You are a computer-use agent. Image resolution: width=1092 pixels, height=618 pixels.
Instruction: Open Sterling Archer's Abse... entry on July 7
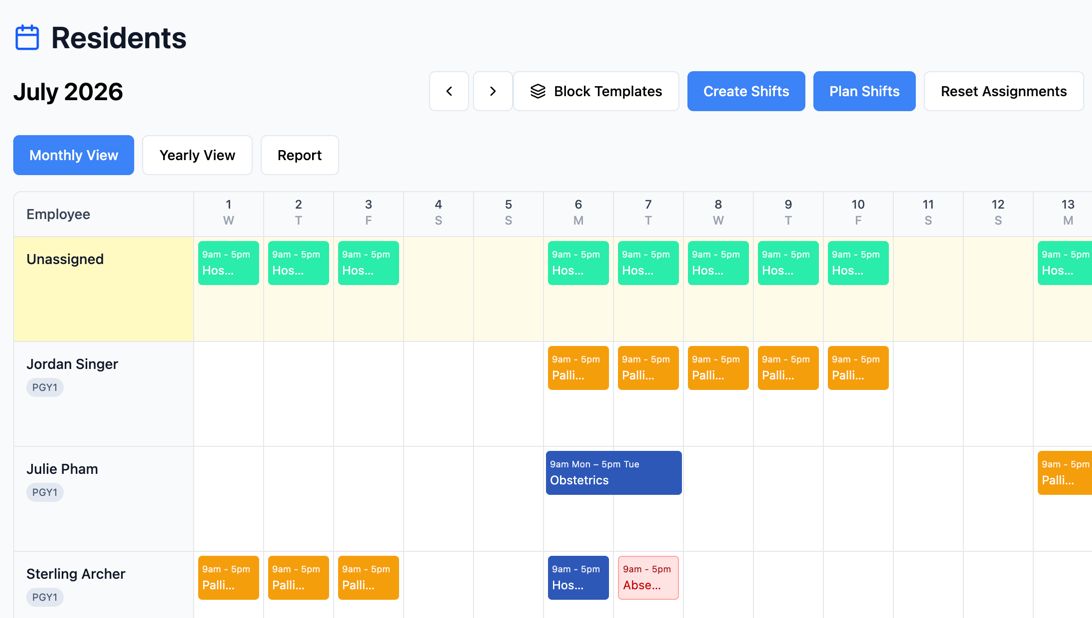[648, 578]
